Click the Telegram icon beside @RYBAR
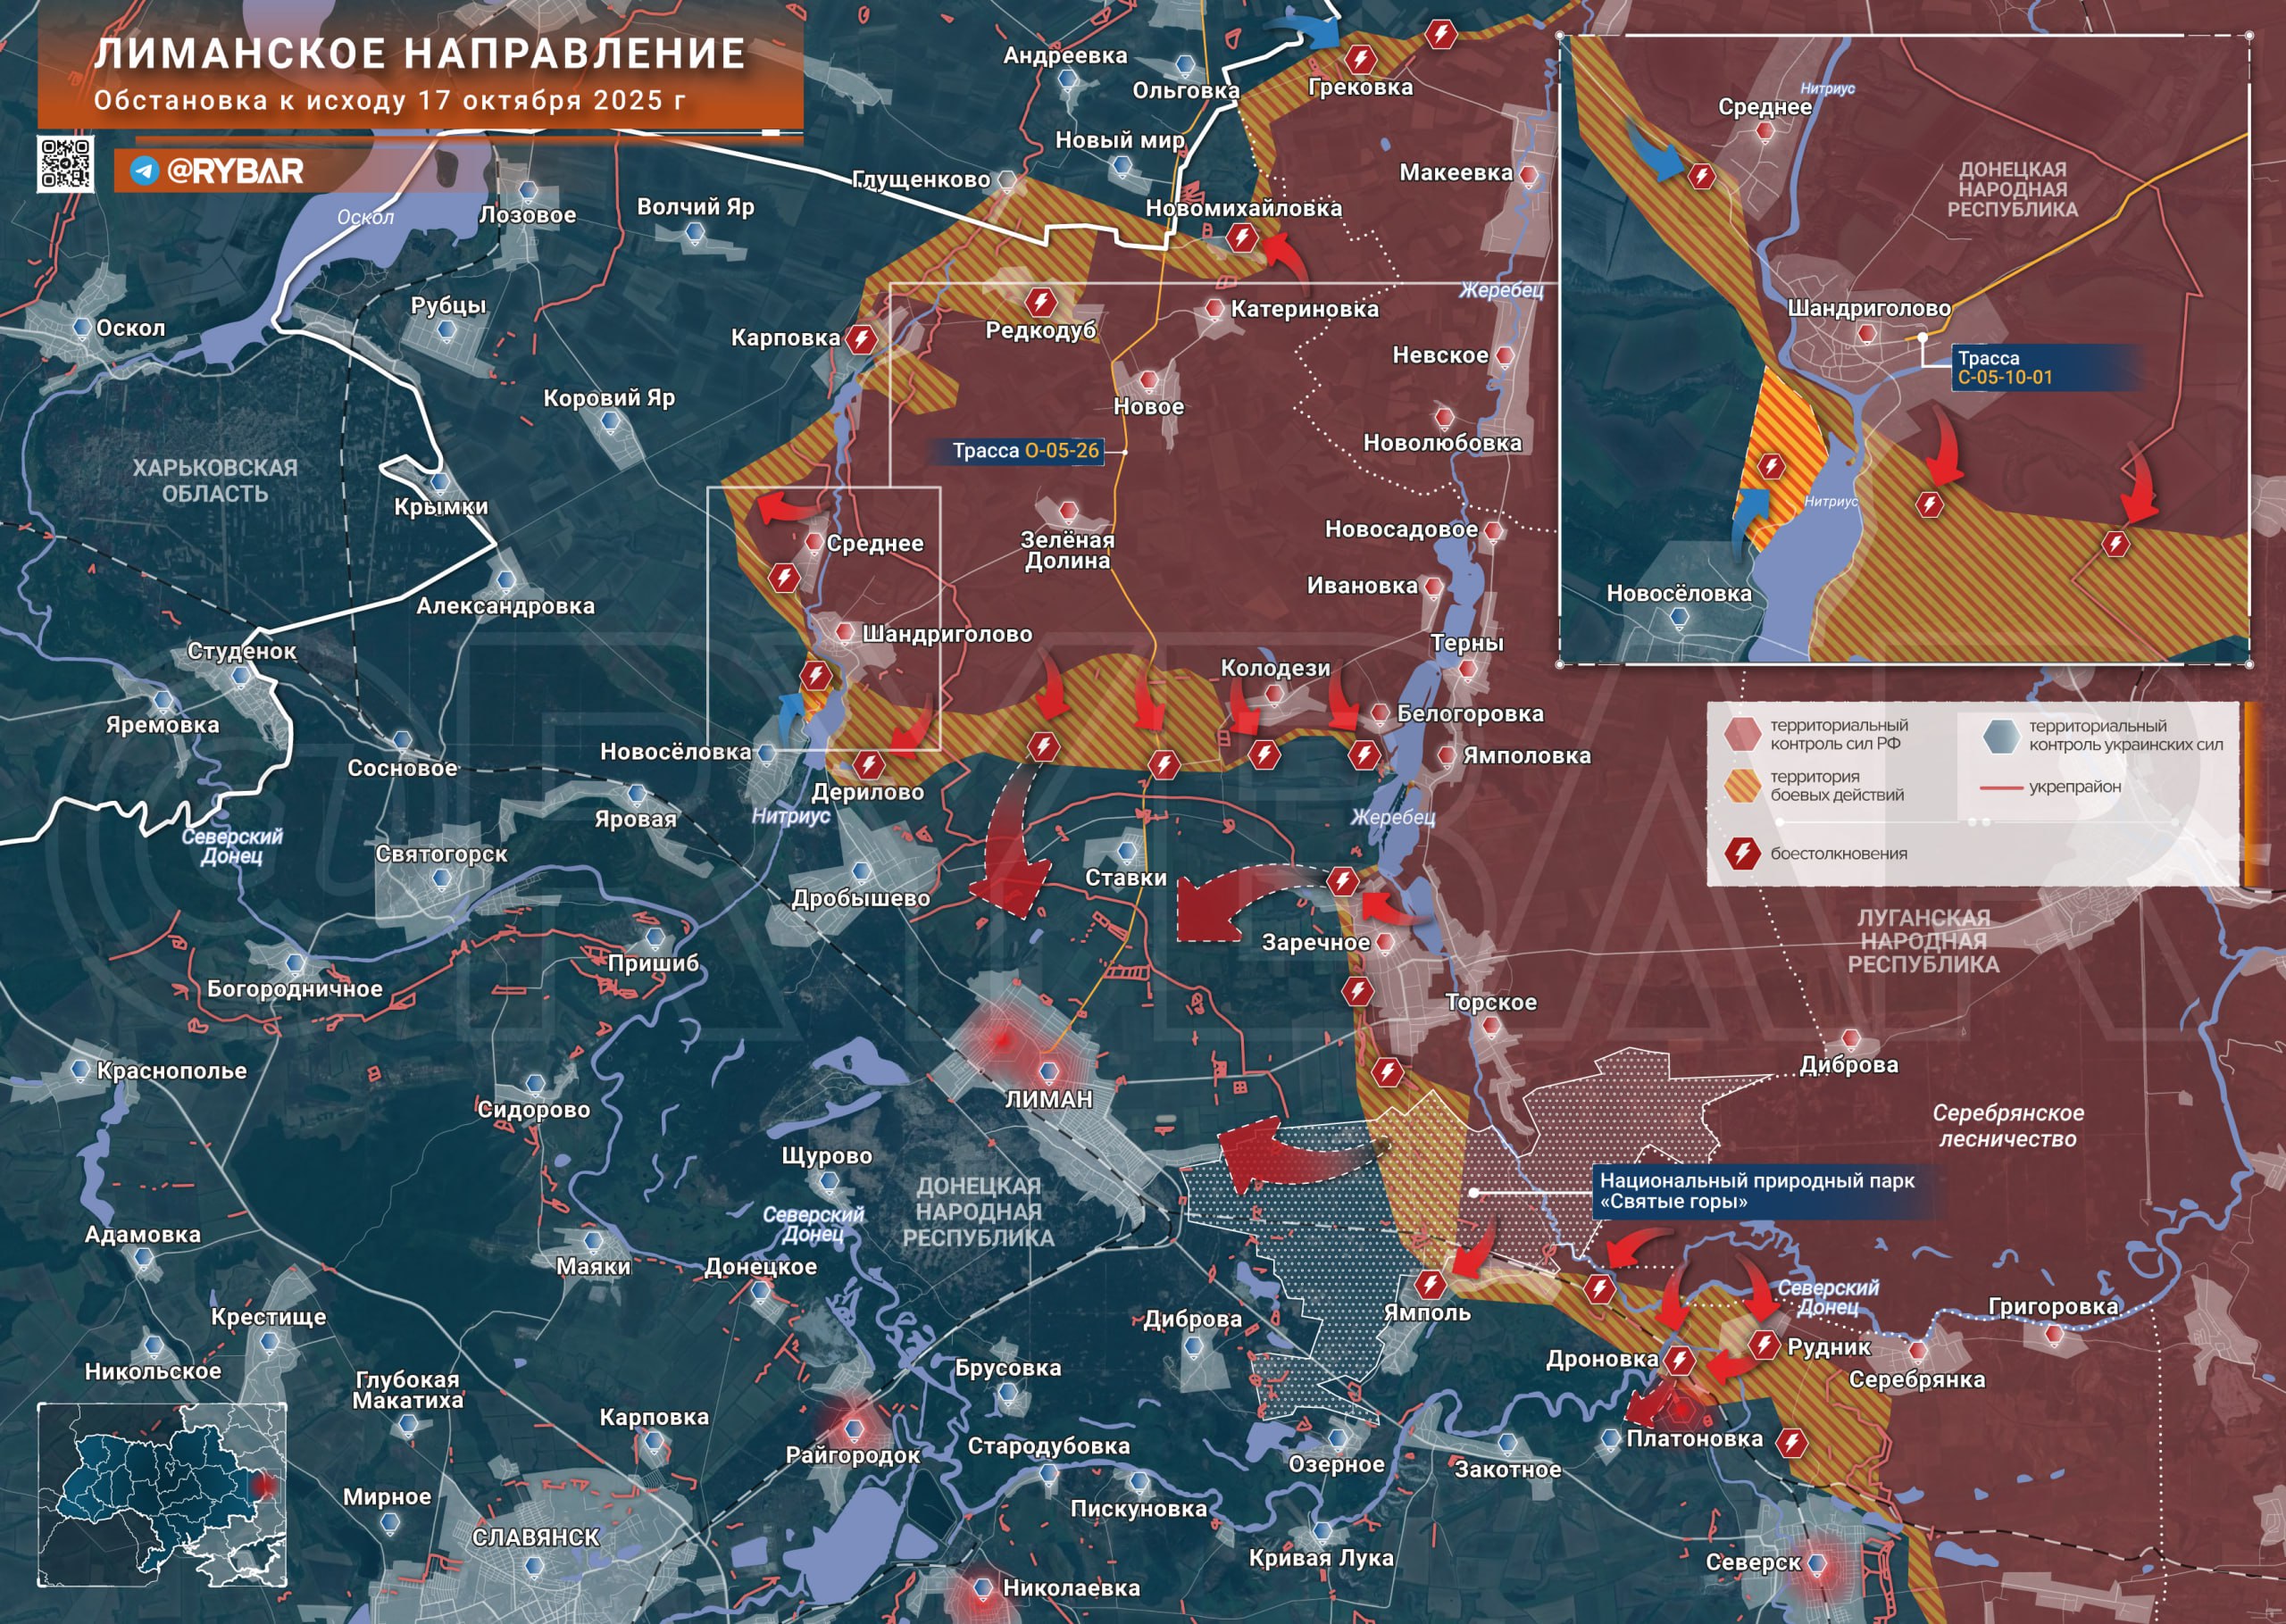 pyautogui.click(x=145, y=171)
